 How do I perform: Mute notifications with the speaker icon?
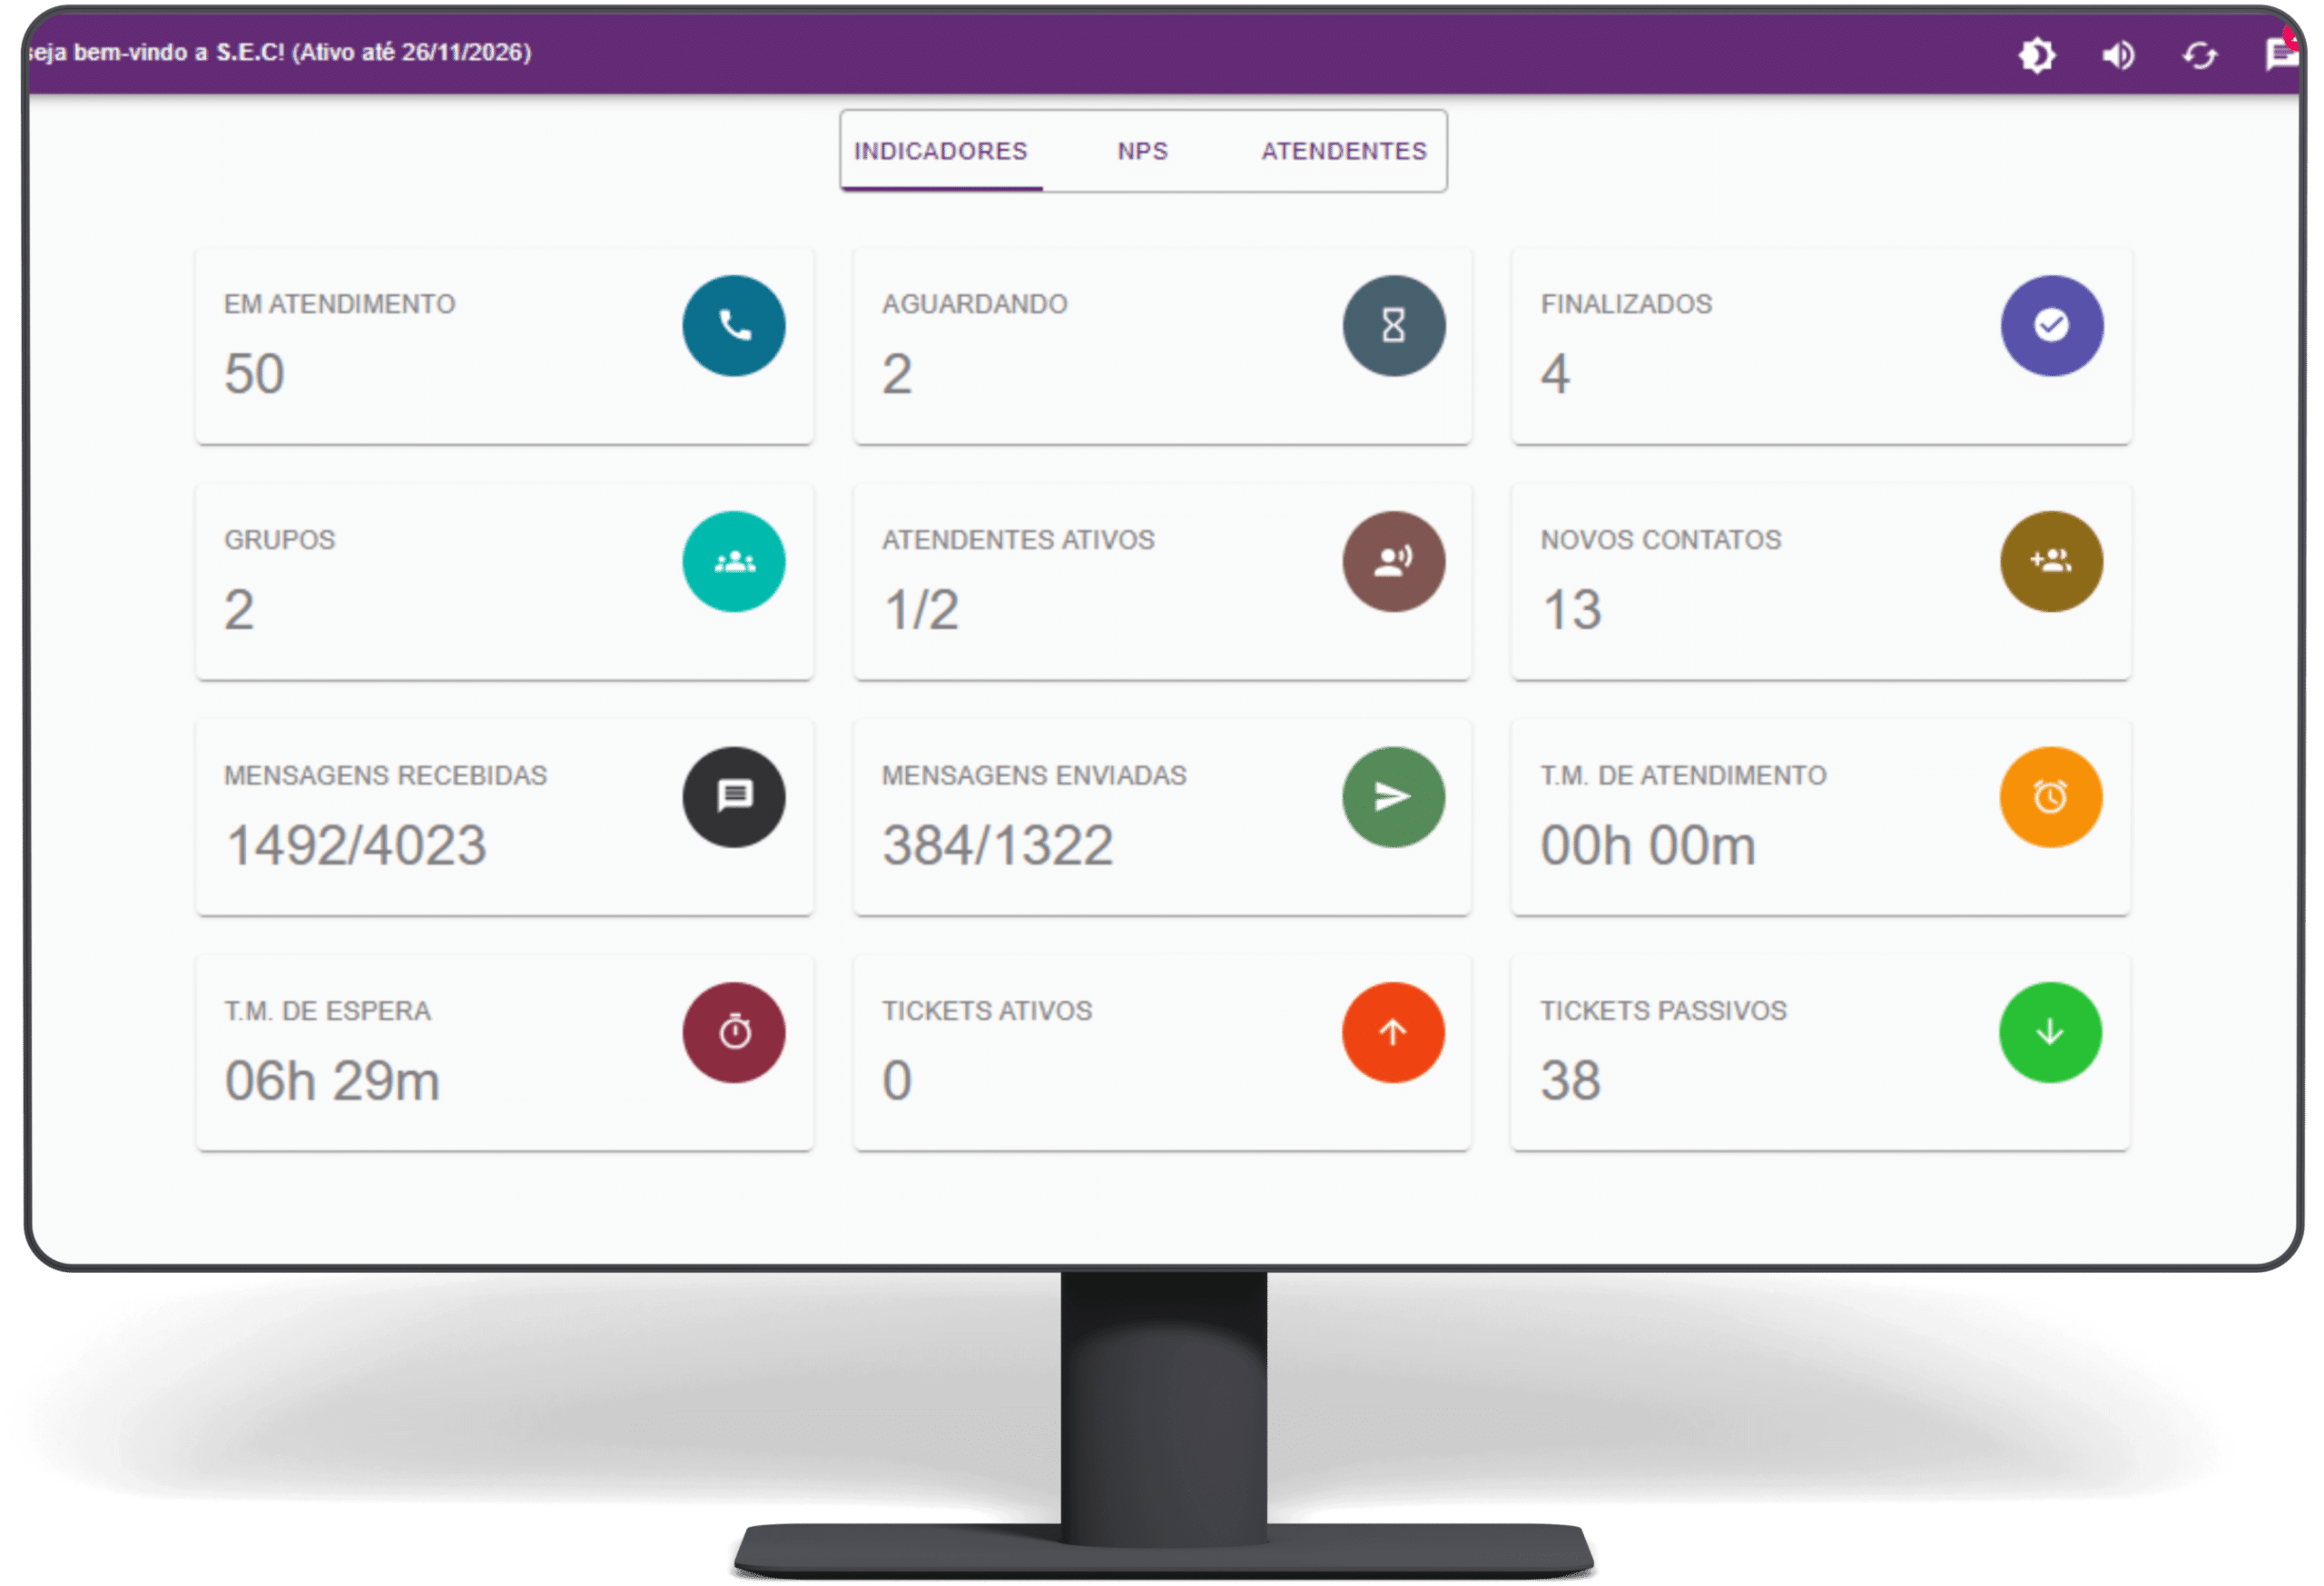(x=2118, y=55)
